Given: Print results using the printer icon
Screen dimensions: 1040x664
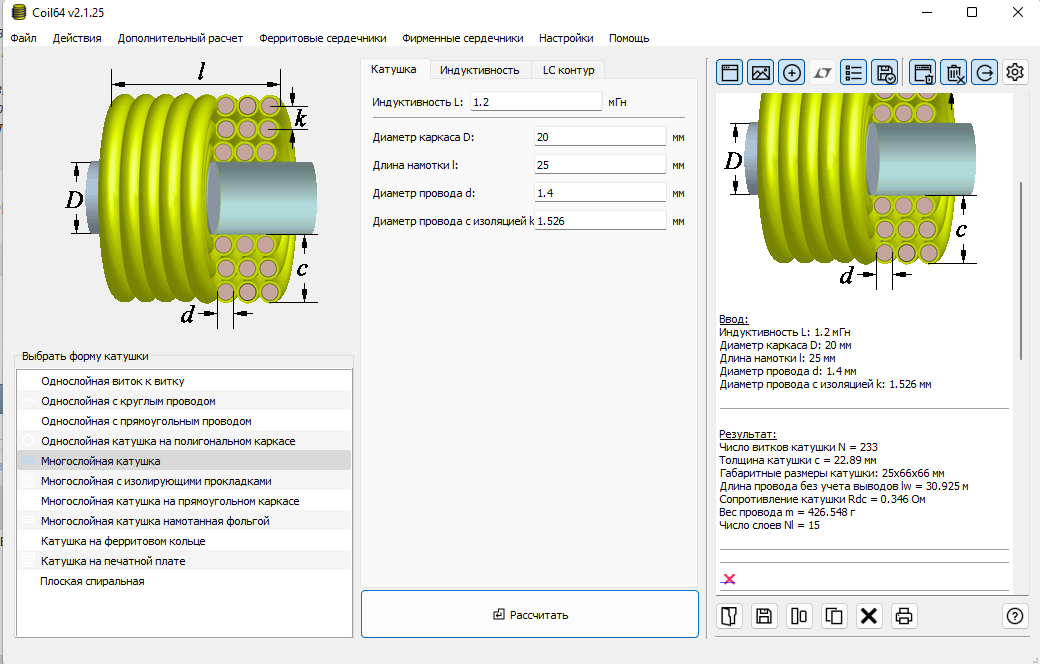Looking at the screenshot, I should pos(903,616).
